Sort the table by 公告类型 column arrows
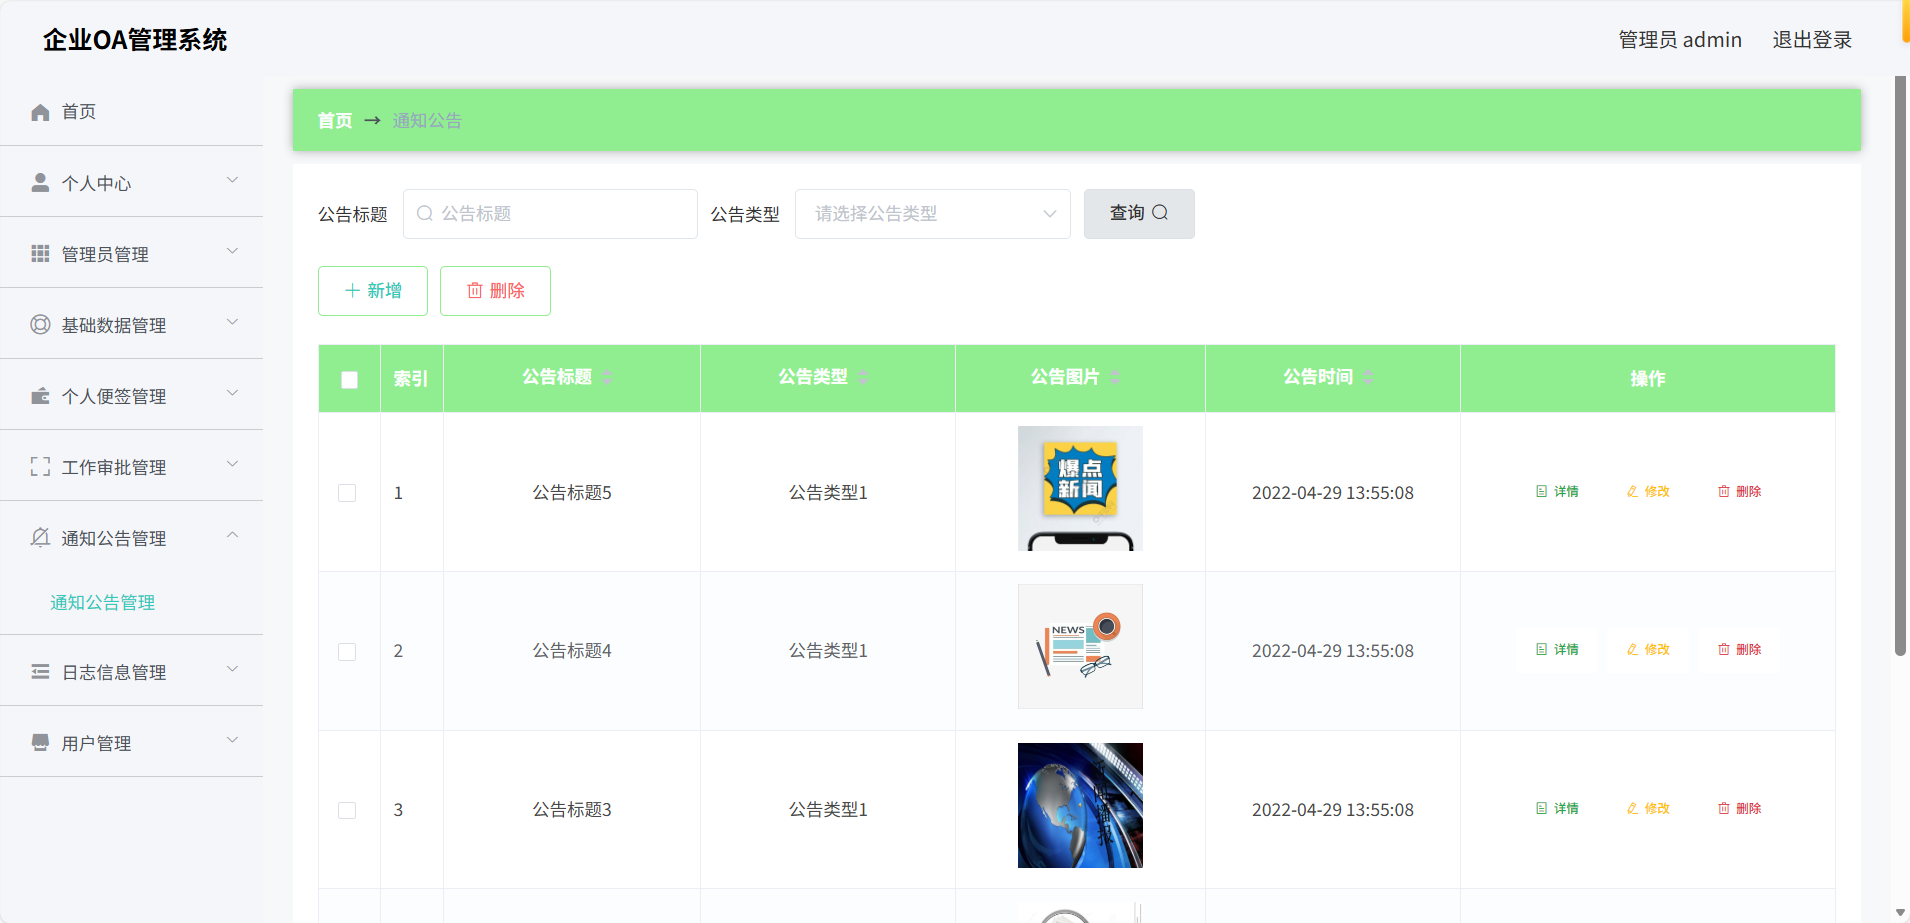This screenshot has width=1910, height=923. tap(863, 377)
